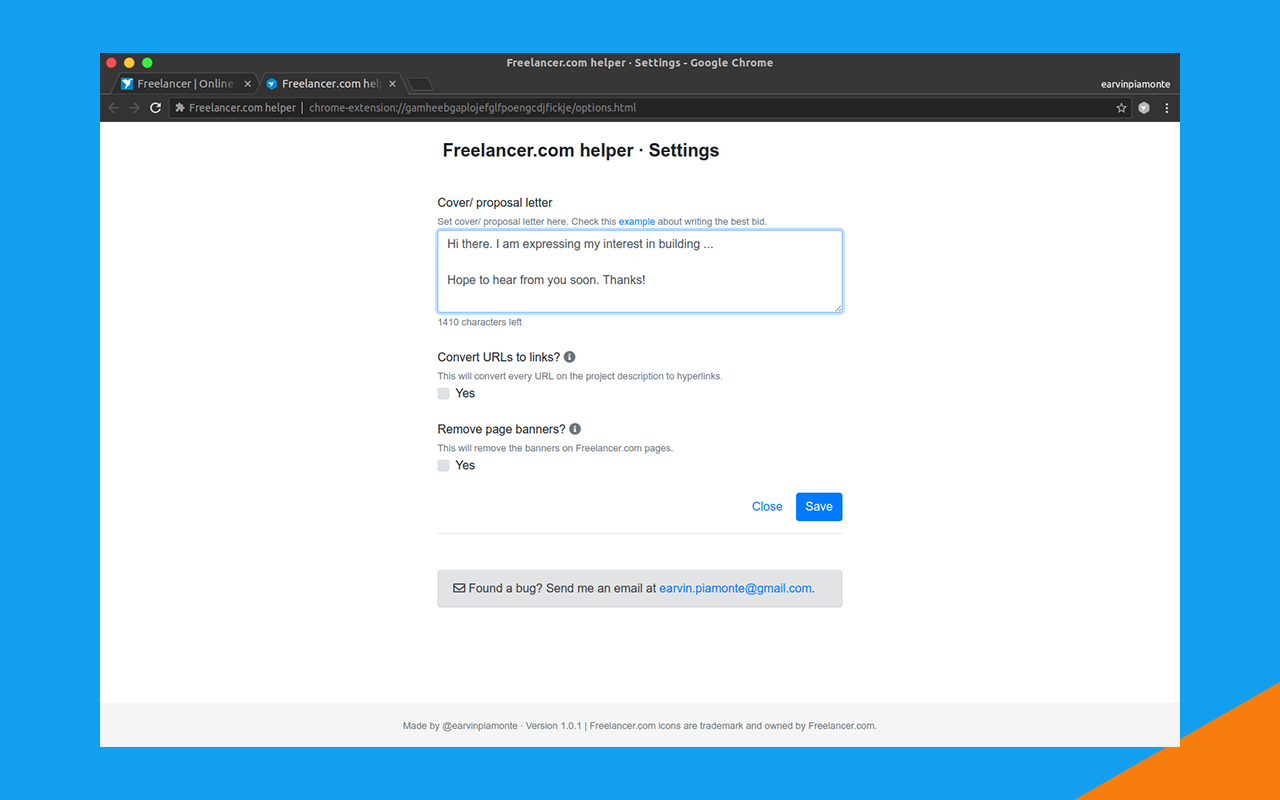
Task: Enable the Convert URLs to links checkbox
Action: (444, 393)
